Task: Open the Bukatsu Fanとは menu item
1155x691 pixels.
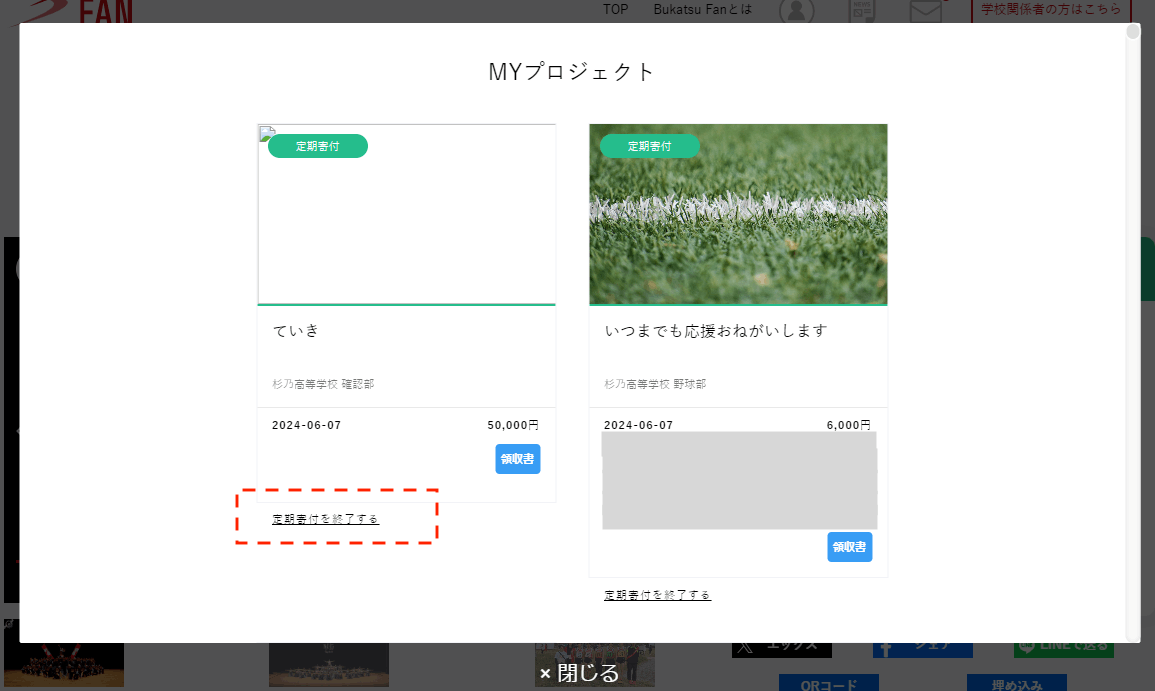Action: tap(703, 10)
